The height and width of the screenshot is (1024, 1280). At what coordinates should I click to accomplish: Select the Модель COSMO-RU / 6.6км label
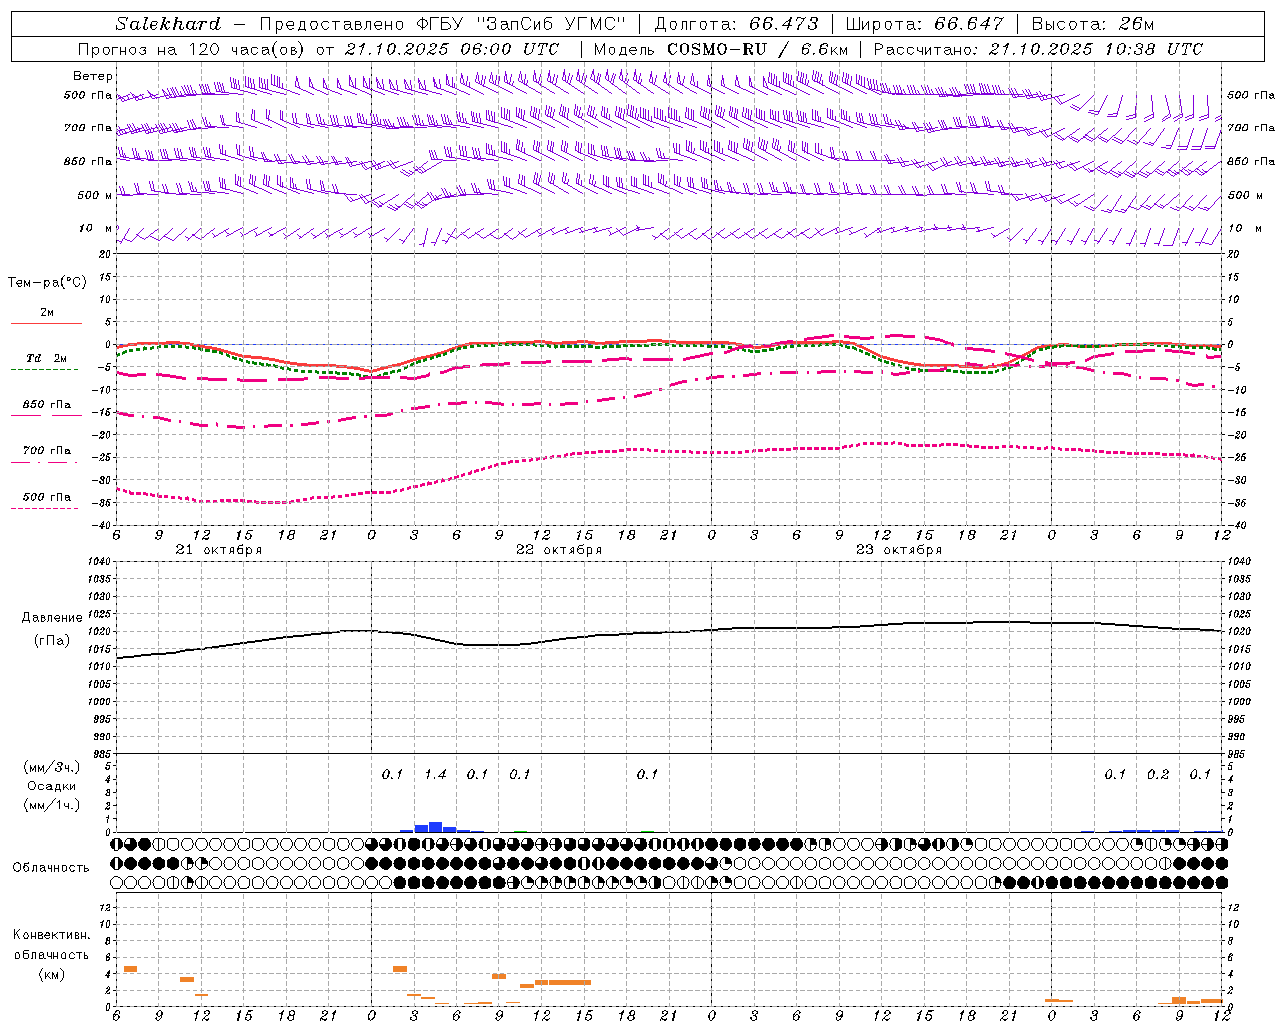(x=721, y=49)
